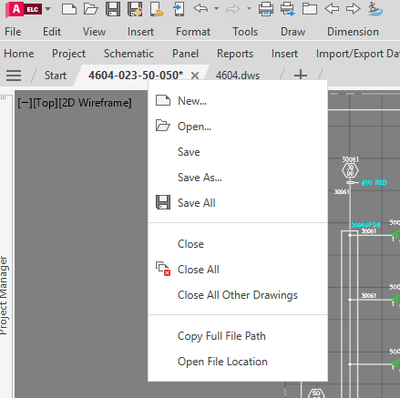Screen dimensions: 400x398
Task: Click the Save floppy disk toolbar icon
Action: (x=113, y=9)
